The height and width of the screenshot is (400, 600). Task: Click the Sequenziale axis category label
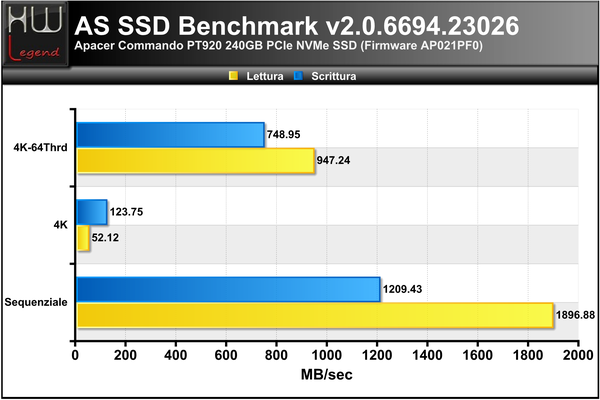pyautogui.click(x=36, y=302)
